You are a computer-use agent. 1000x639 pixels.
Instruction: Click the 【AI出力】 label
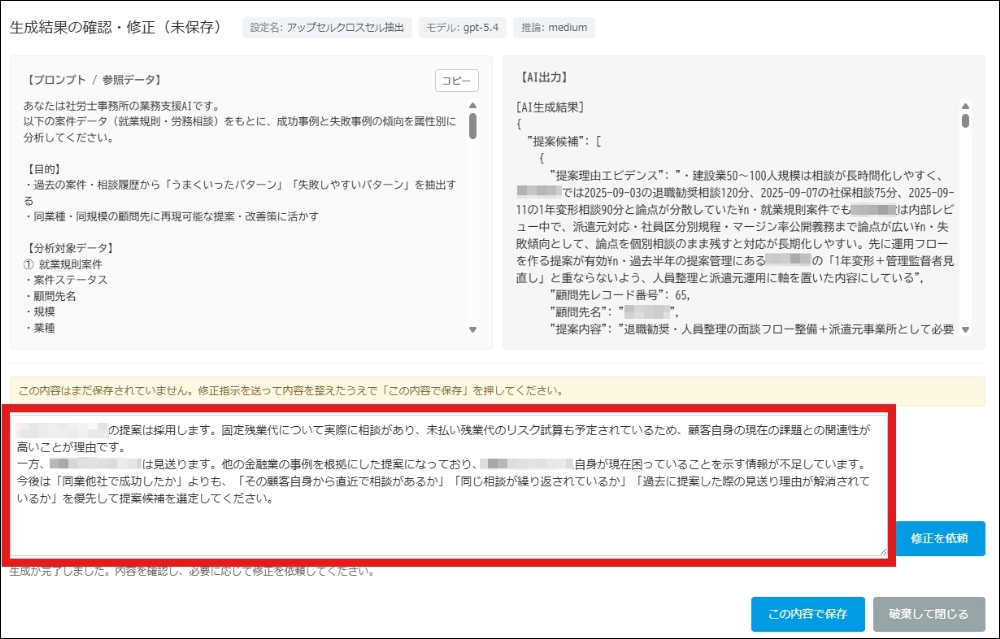click(543, 77)
